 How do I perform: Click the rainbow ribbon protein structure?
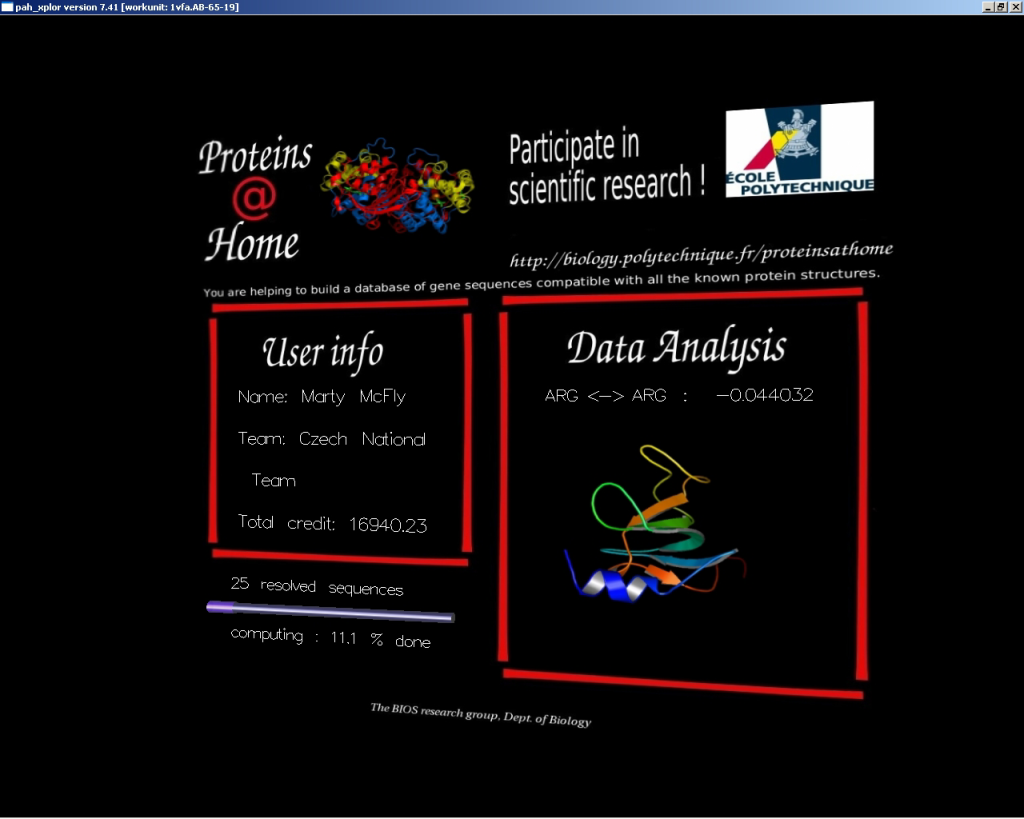pos(651,530)
